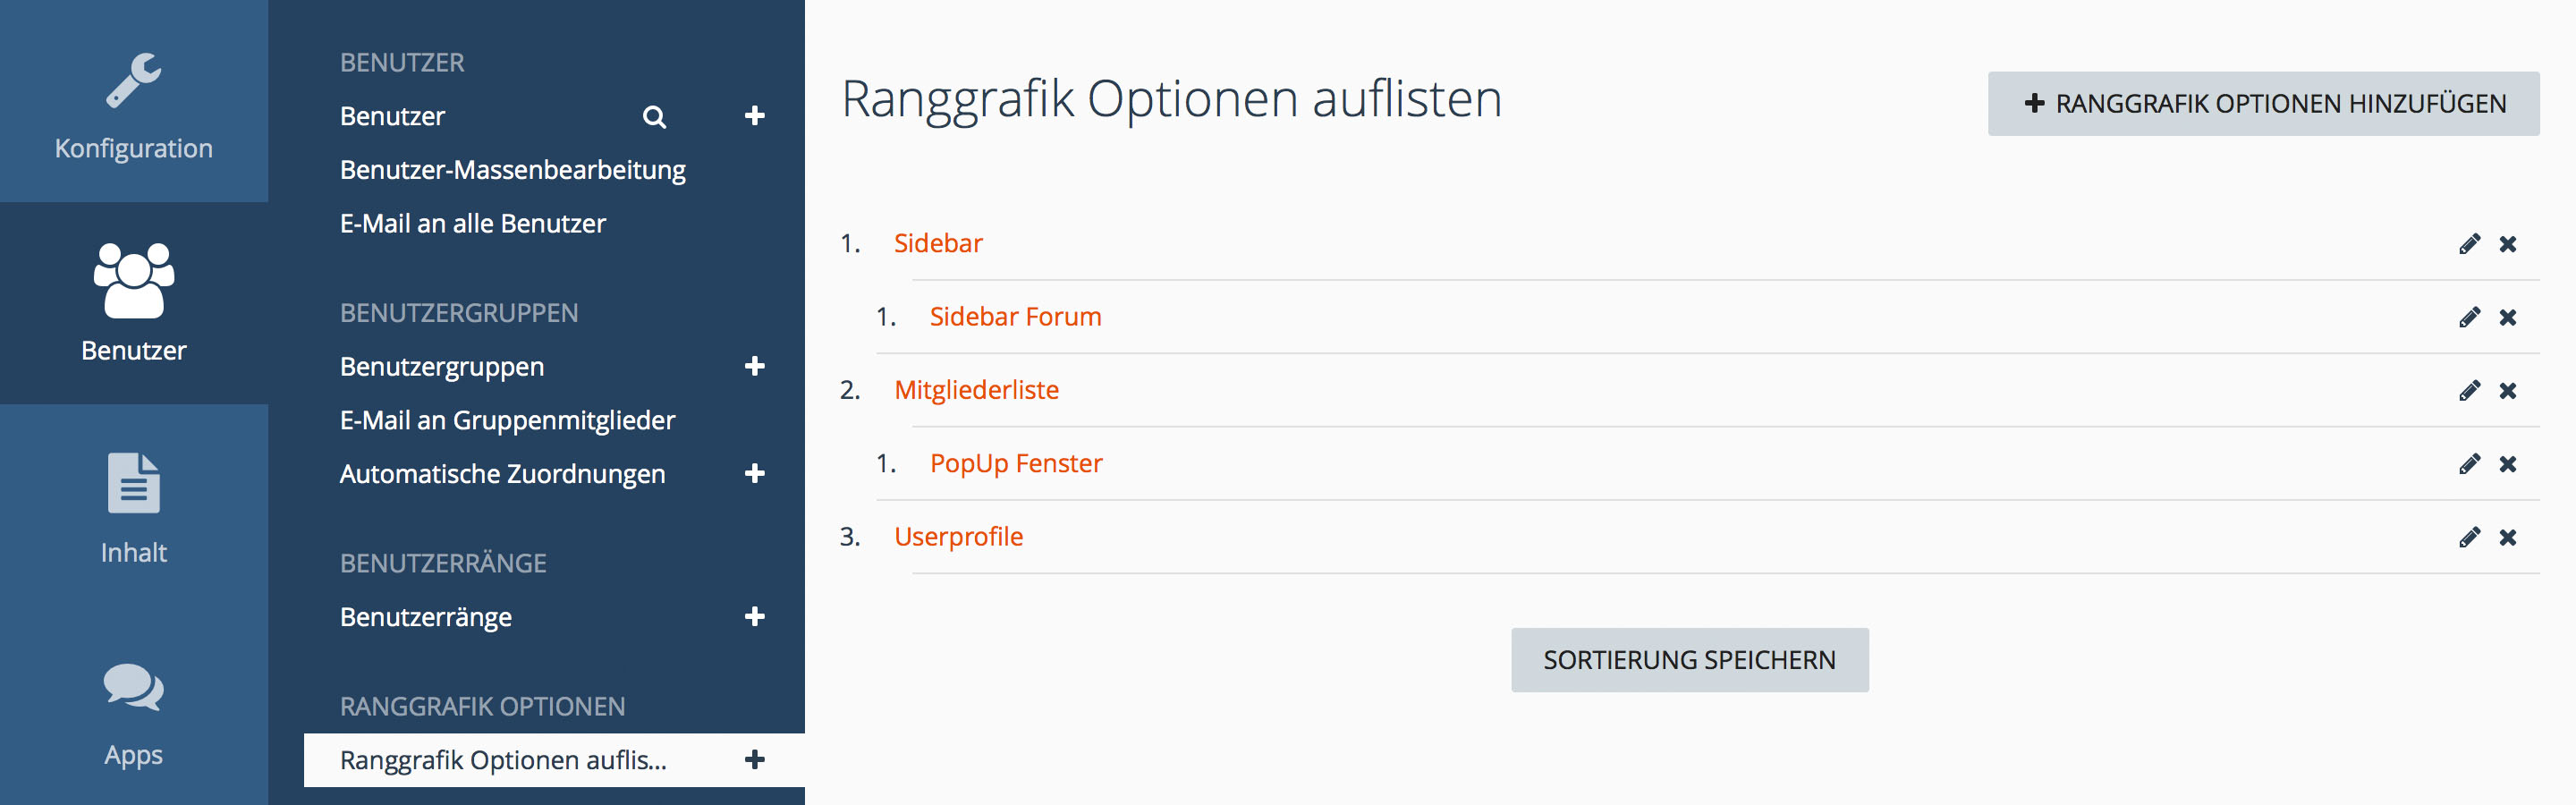Select E-Mail an Gruppenmitglieder menu item
Screen dimensions: 2576x805
coord(507,420)
